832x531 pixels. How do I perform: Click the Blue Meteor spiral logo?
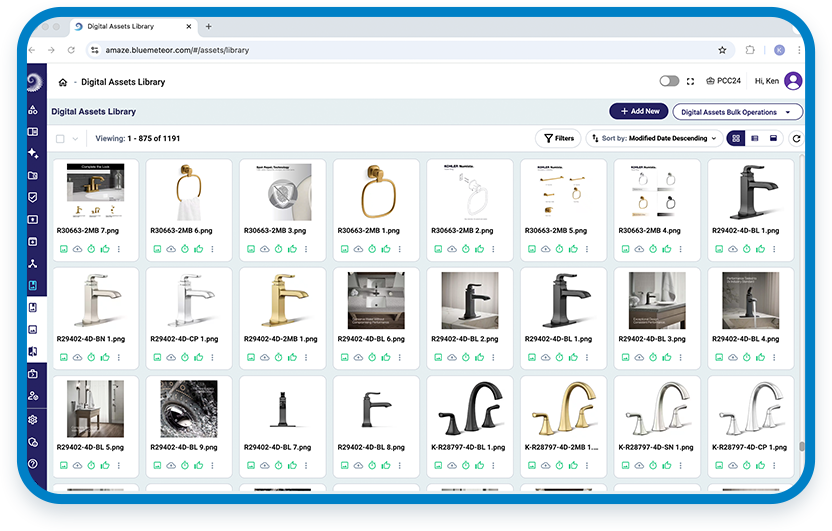[34, 82]
